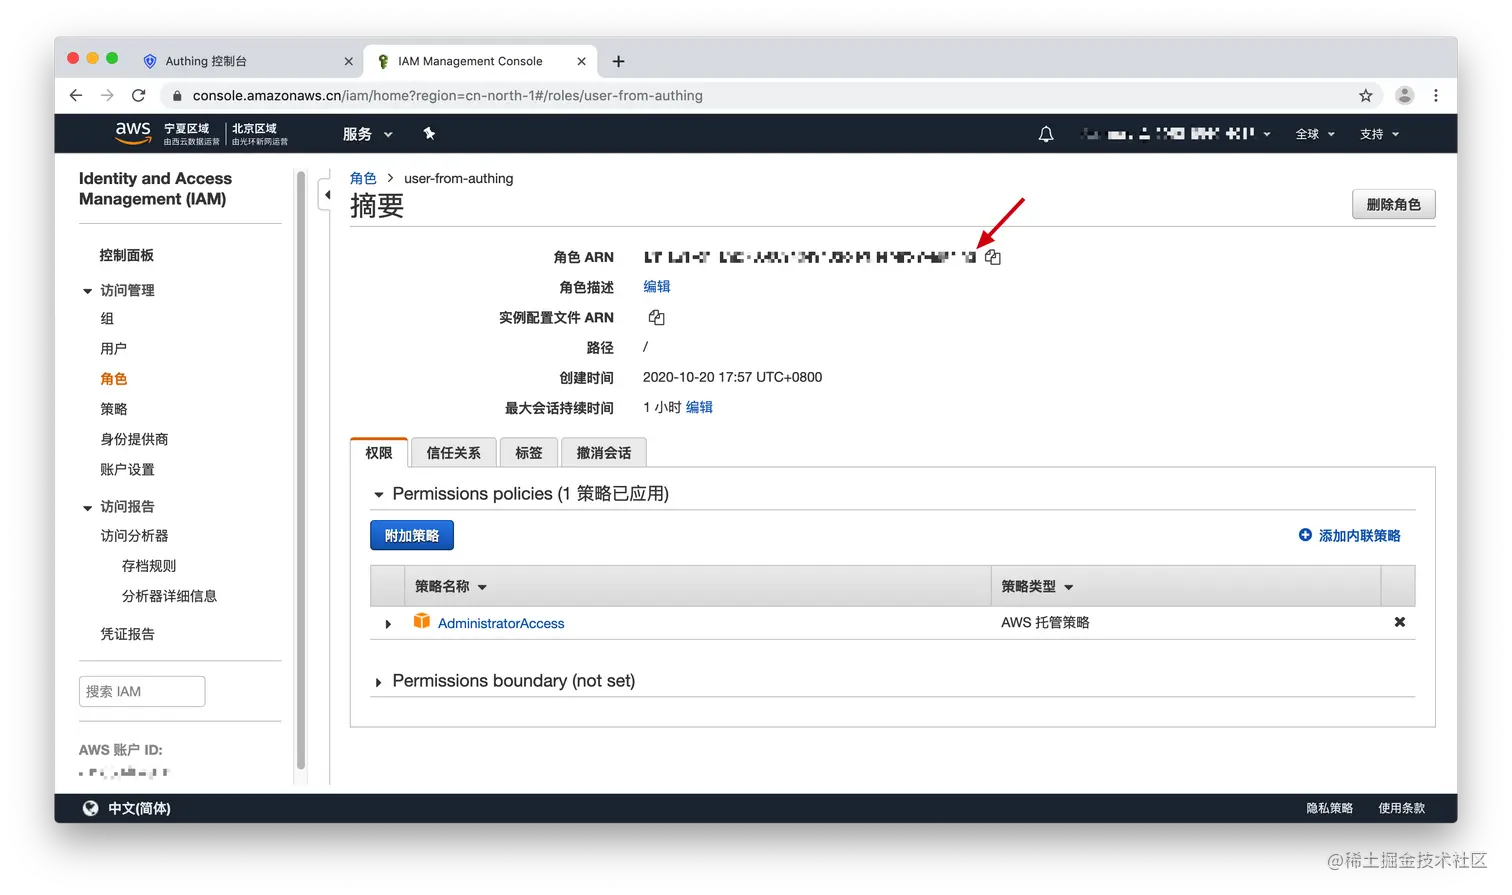Screen dimensions: 1512x895
Task: Open 存档规则 in the sidebar
Action: (x=149, y=565)
